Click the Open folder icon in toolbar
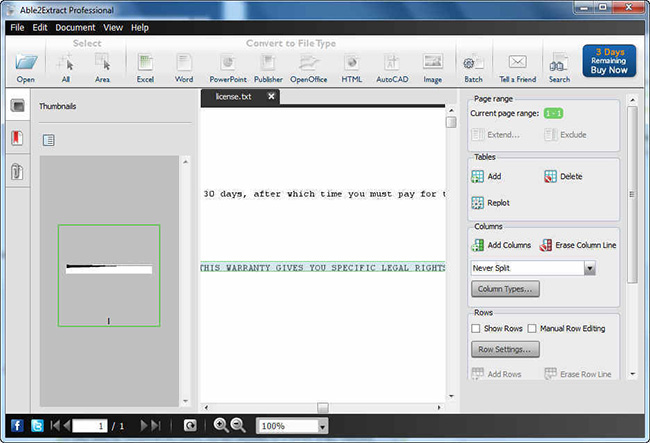This screenshot has height=443, width=650. [x=25, y=62]
